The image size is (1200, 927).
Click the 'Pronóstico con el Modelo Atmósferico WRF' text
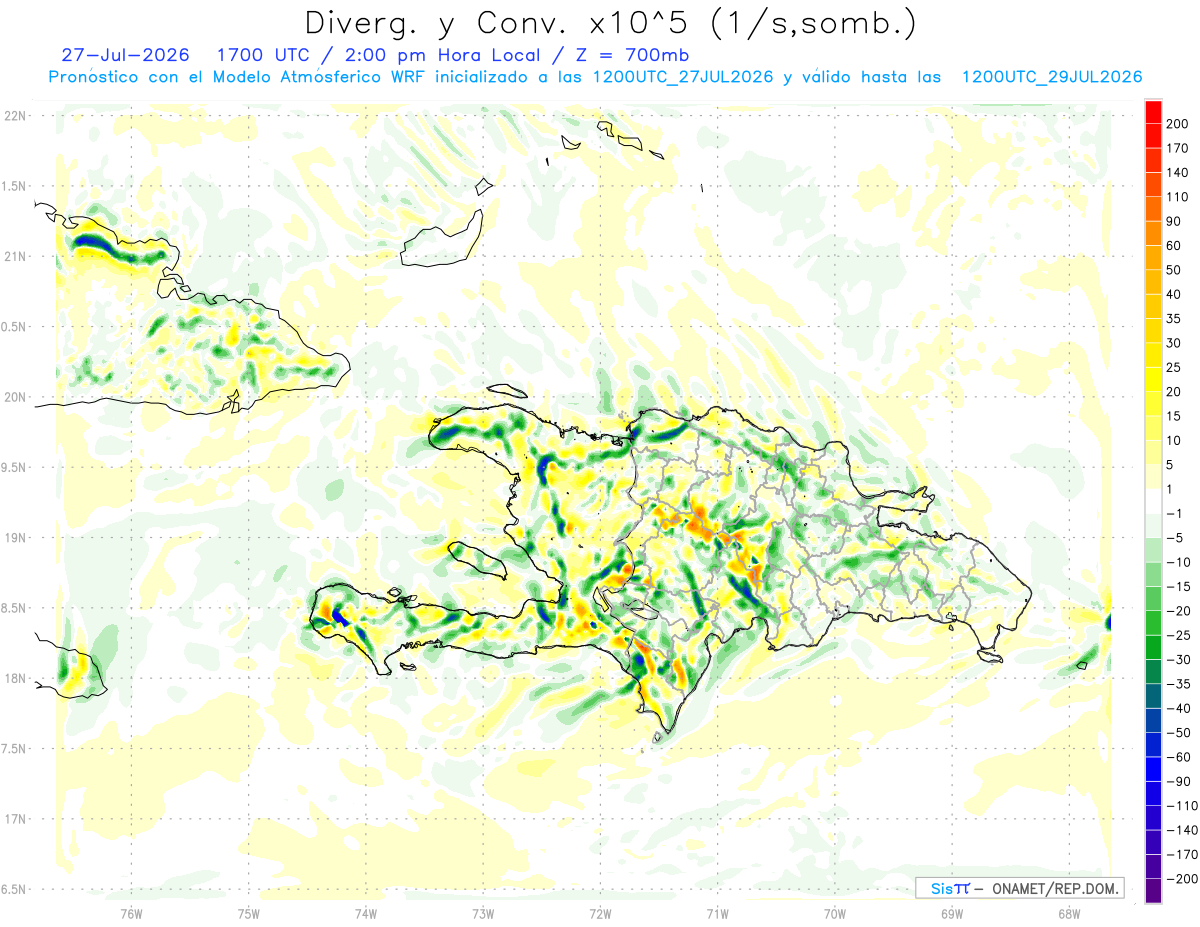237,77
